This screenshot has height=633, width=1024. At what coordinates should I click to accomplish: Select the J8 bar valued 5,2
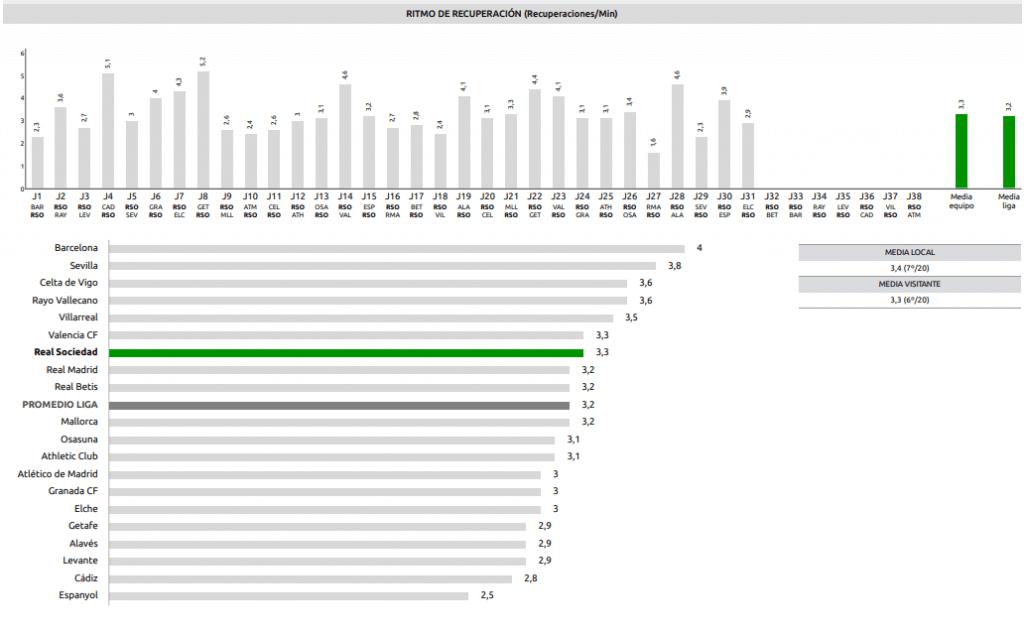tap(203, 130)
